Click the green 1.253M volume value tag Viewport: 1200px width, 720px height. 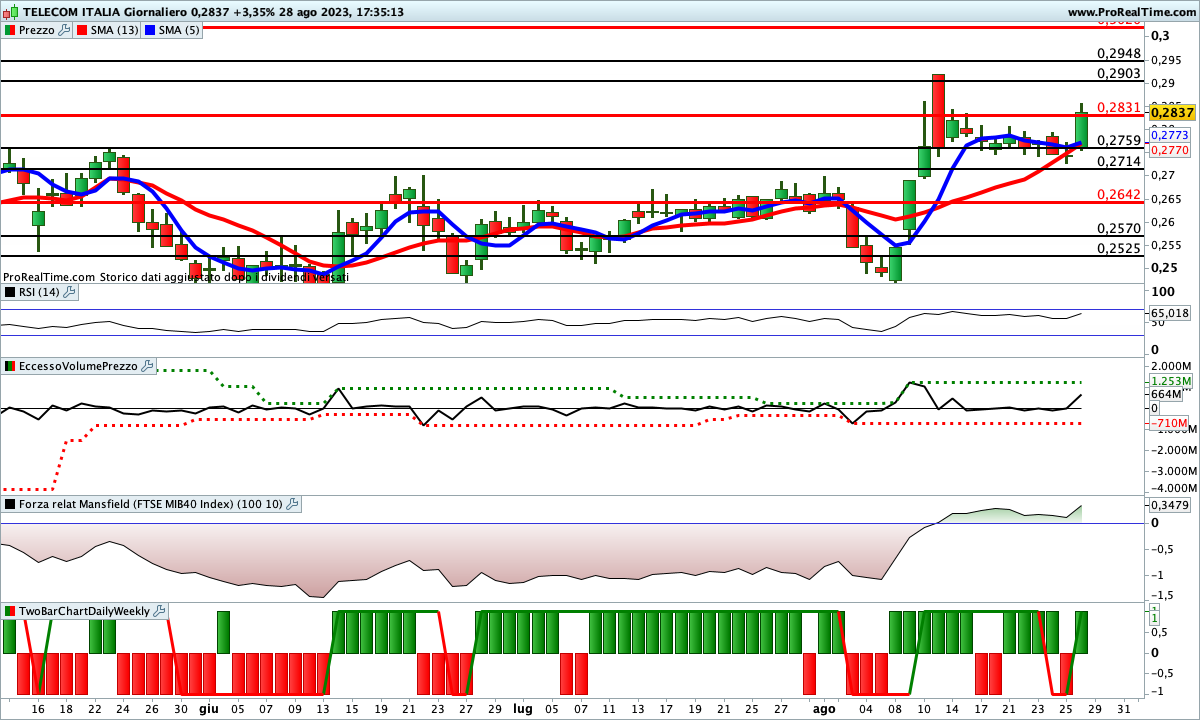coord(1171,381)
